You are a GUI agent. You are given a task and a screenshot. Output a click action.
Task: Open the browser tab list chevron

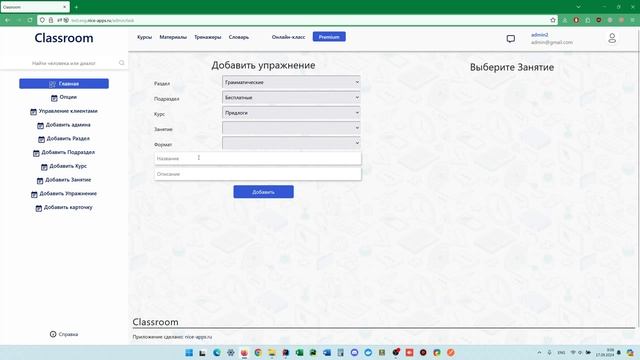point(578,7)
